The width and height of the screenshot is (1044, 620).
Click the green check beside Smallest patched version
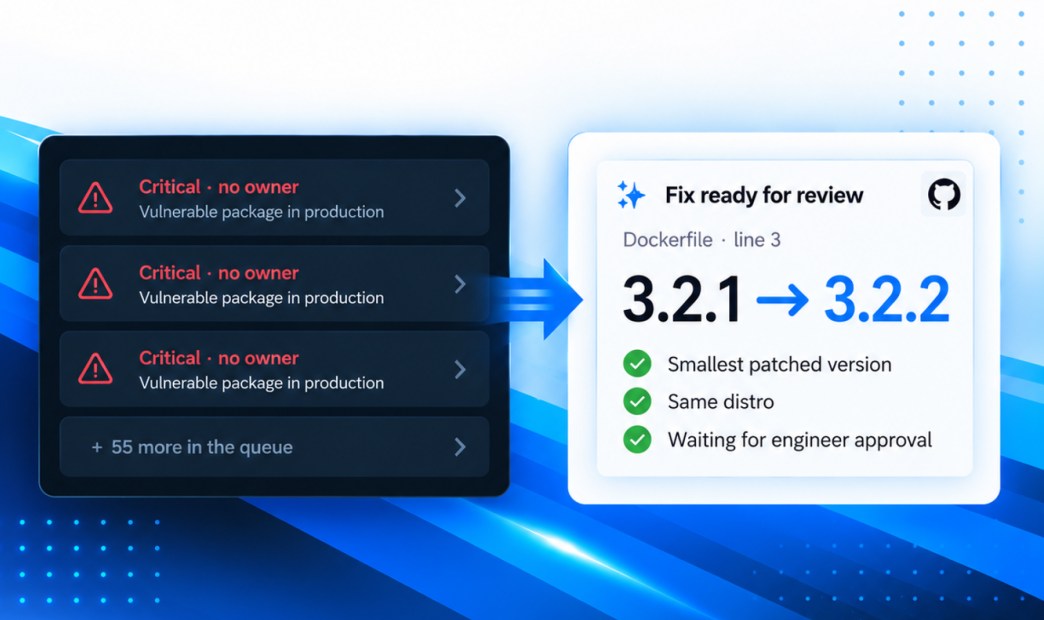[637, 364]
